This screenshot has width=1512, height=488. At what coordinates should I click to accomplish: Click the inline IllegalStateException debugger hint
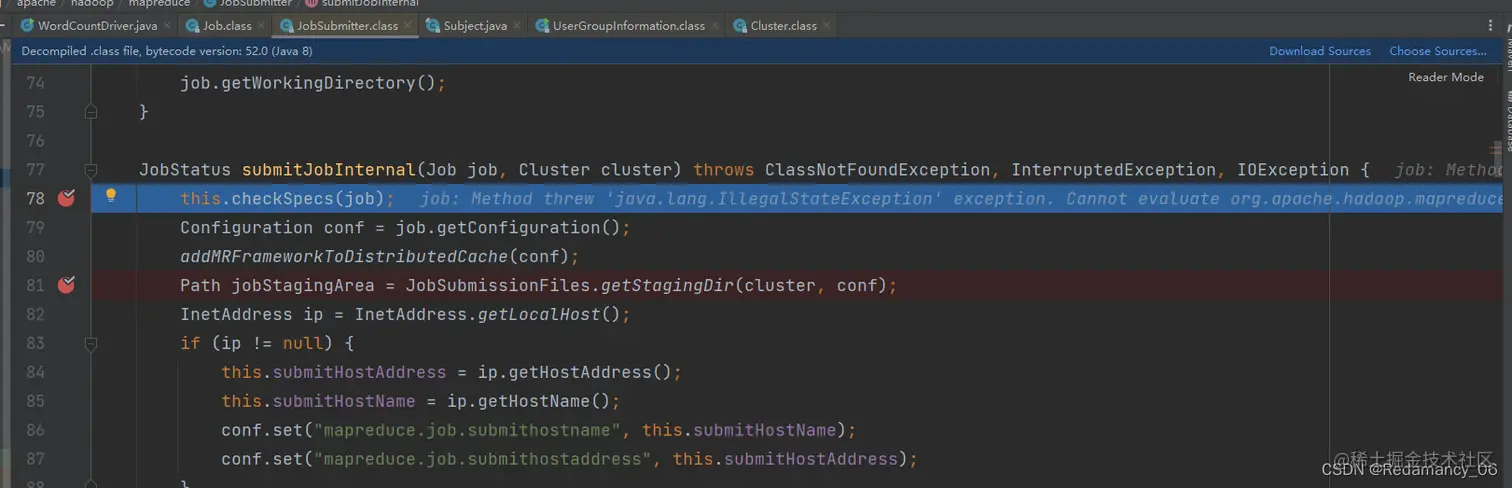point(960,198)
